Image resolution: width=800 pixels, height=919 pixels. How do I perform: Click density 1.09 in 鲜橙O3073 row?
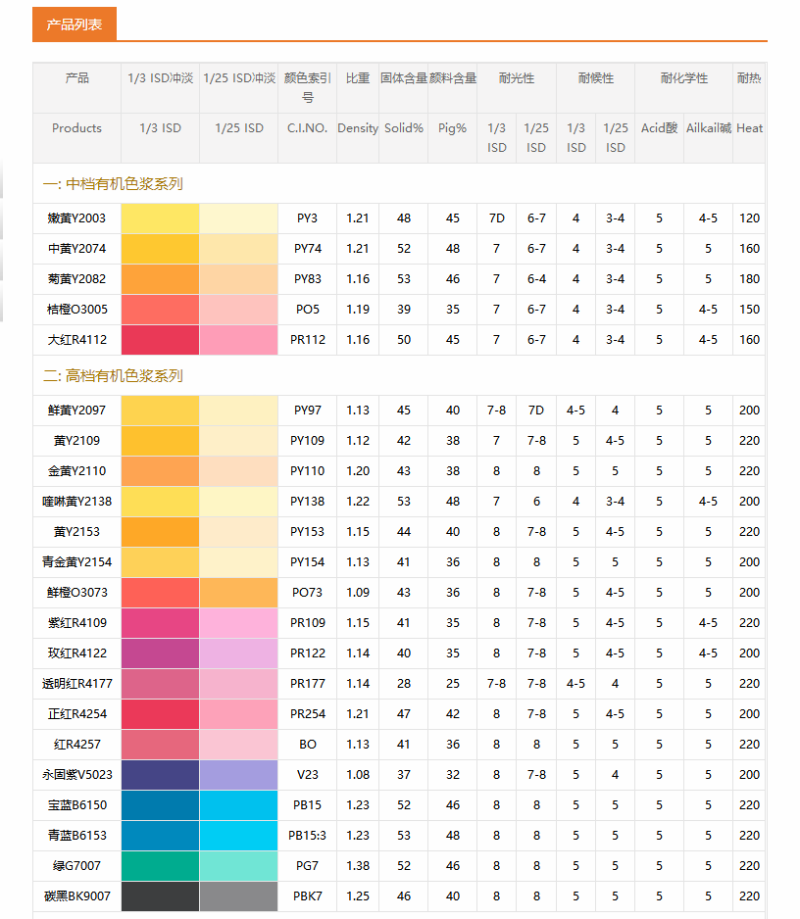358,593
